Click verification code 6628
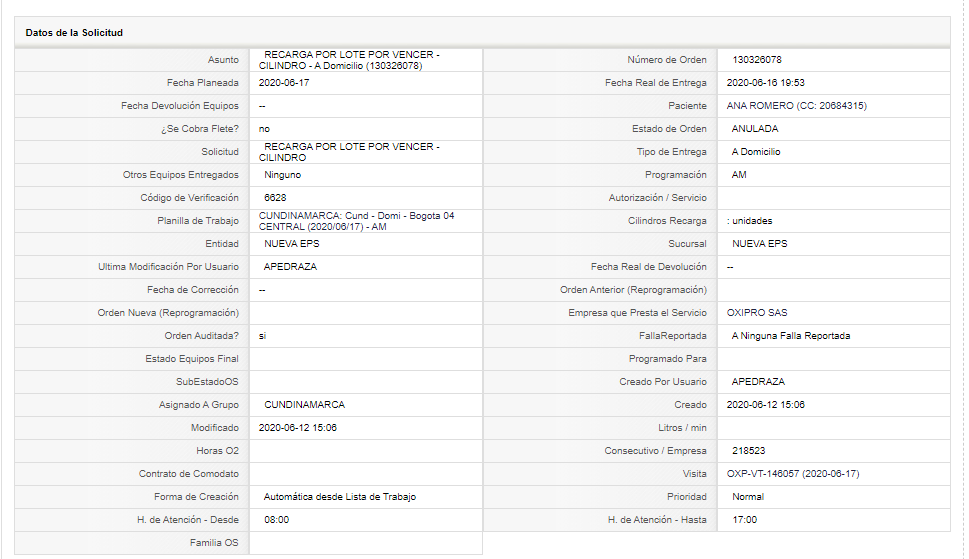Image resolution: width=969 pixels, height=559 pixels. (275, 198)
